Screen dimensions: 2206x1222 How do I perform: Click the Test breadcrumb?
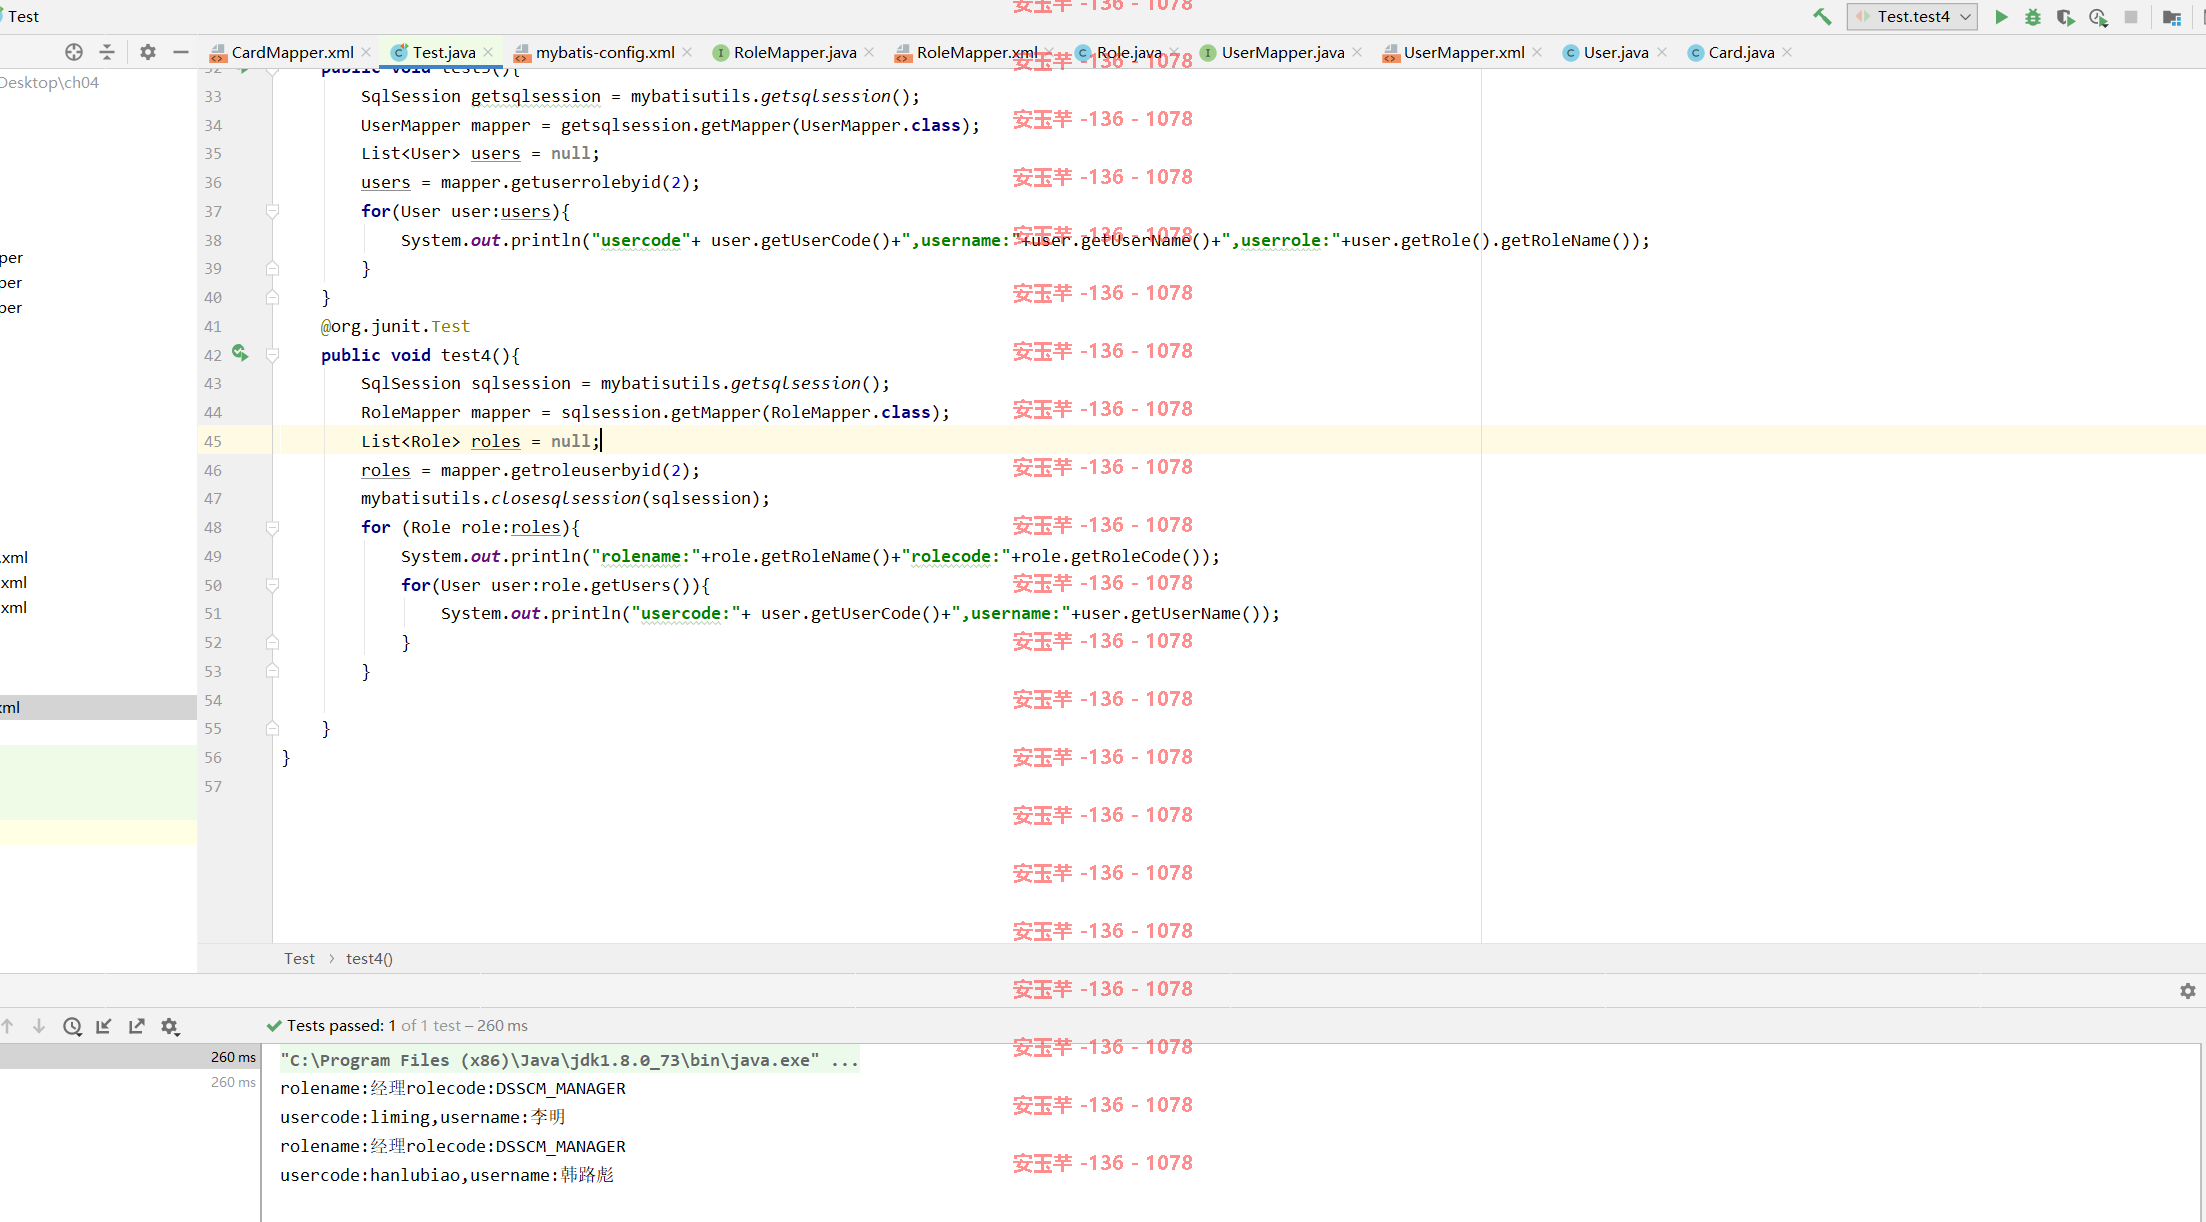[299, 958]
